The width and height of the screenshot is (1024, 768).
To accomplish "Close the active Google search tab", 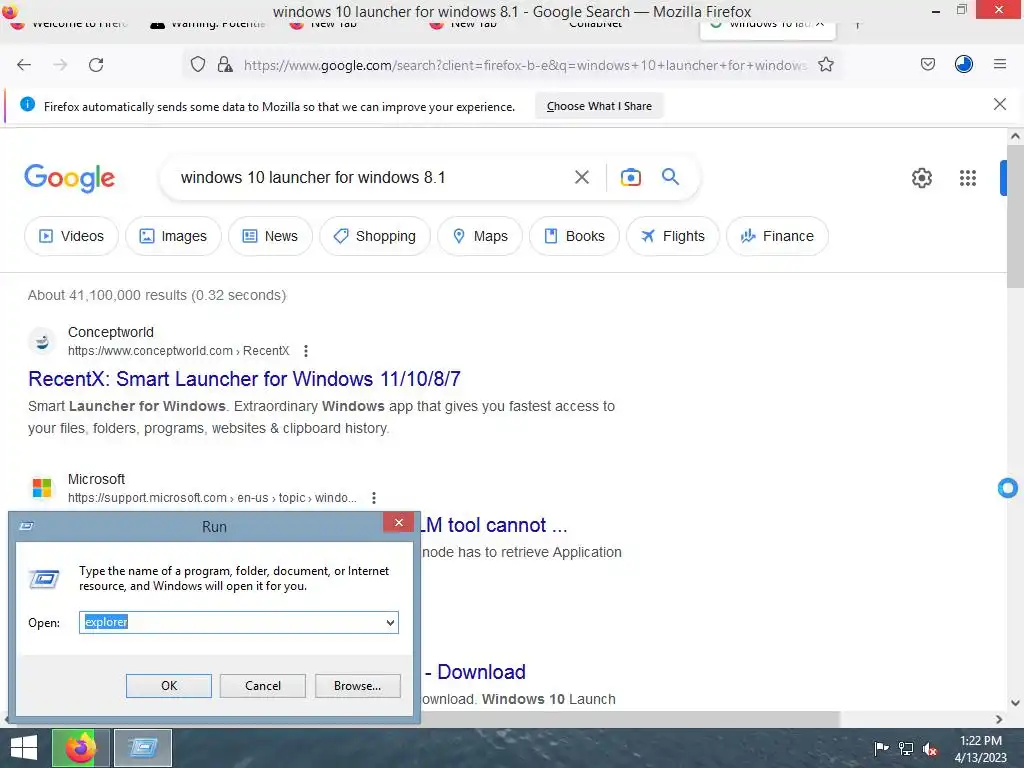I will (x=820, y=25).
